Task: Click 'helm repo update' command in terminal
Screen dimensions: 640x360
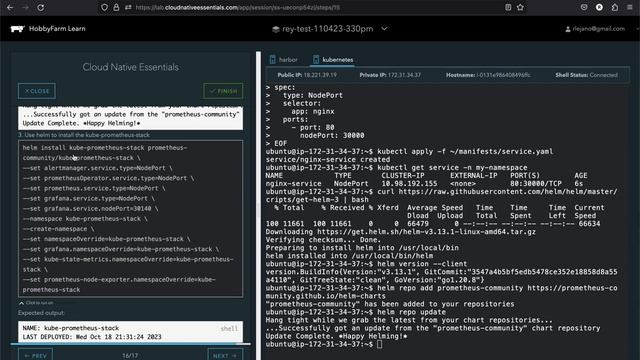Action: point(411,312)
